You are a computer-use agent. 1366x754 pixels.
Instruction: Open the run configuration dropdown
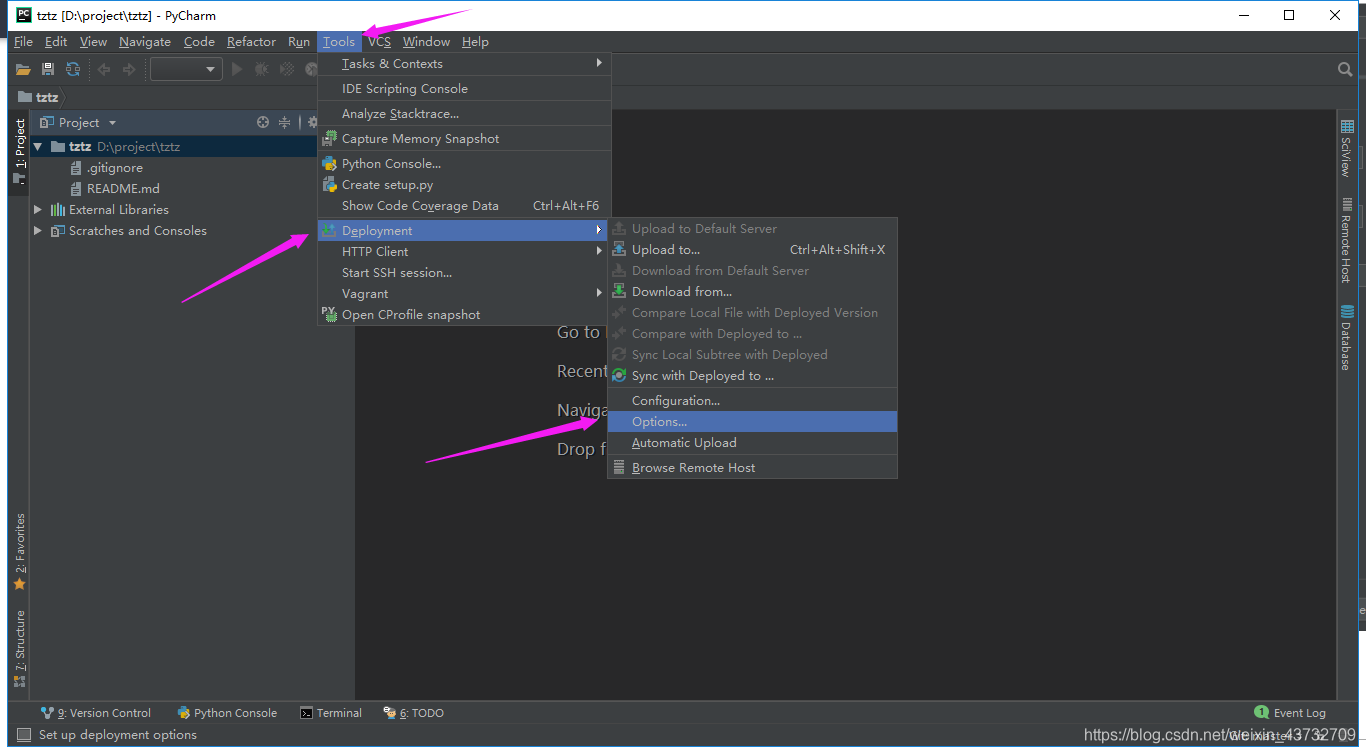[186, 69]
